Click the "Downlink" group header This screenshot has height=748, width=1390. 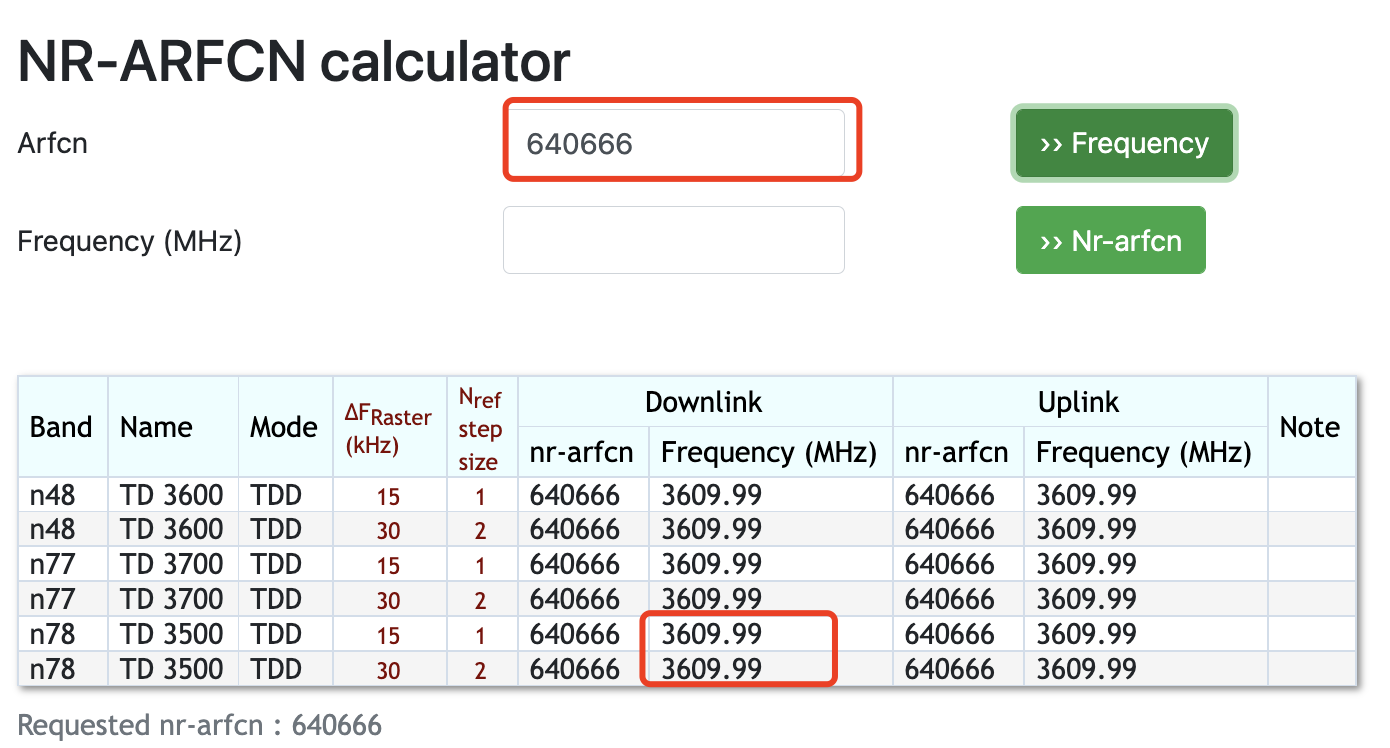(704, 402)
